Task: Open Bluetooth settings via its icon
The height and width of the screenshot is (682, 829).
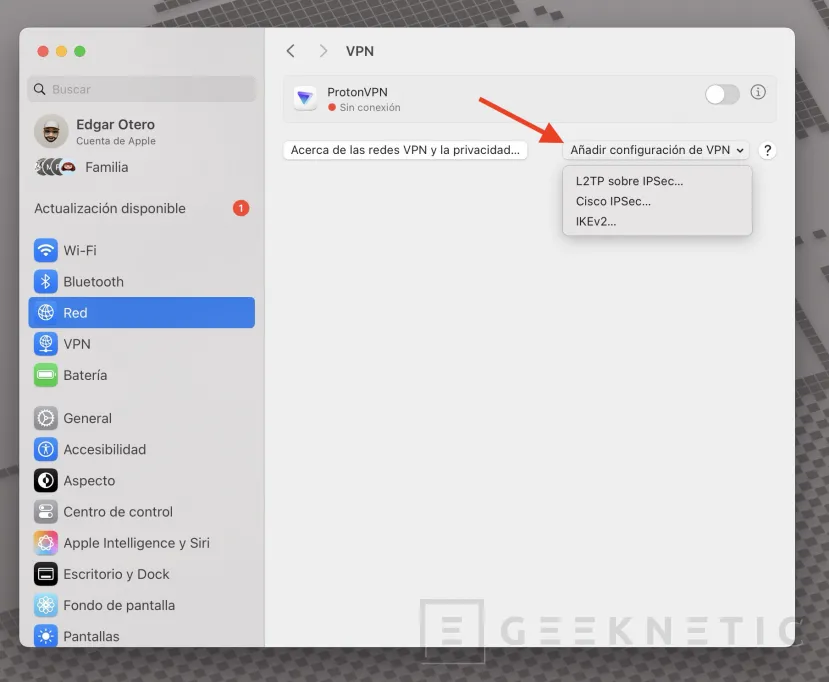Action: click(x=45, y=281)
